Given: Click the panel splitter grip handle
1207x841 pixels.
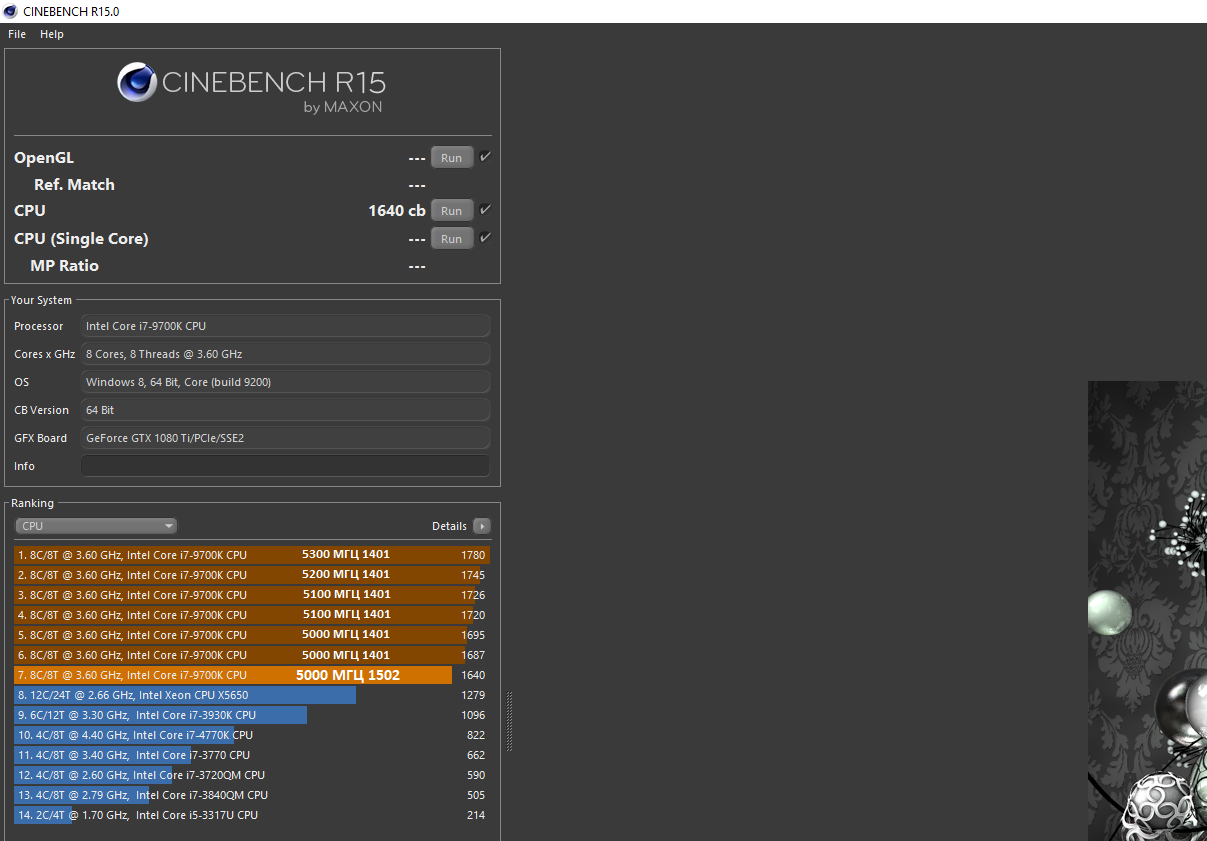Looking at the screenshot, I should point(509,721).
